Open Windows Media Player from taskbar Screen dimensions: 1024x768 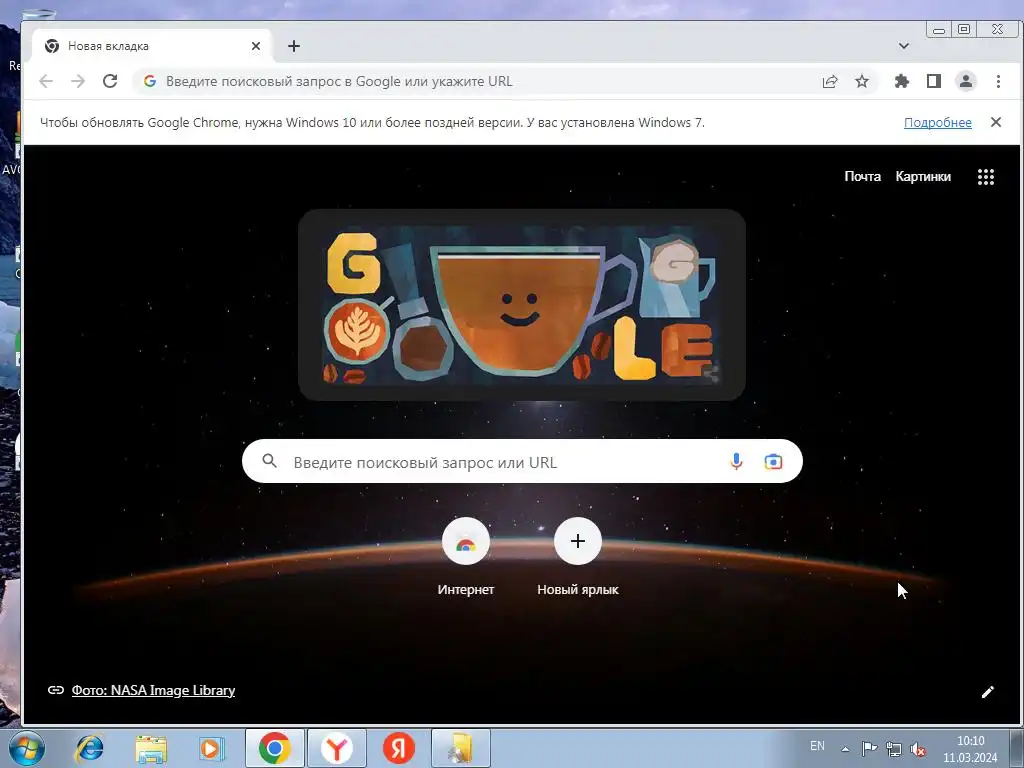tap(212, 748)
